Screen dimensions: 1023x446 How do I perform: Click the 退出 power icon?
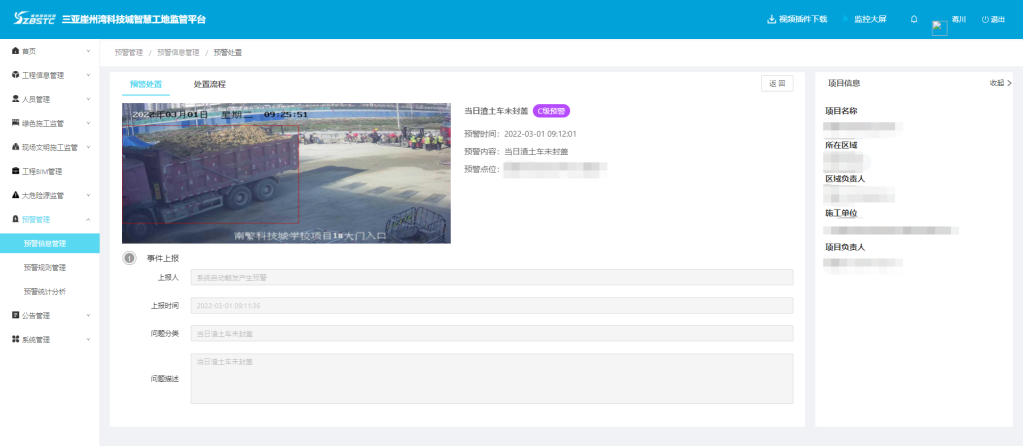[985, 19]
